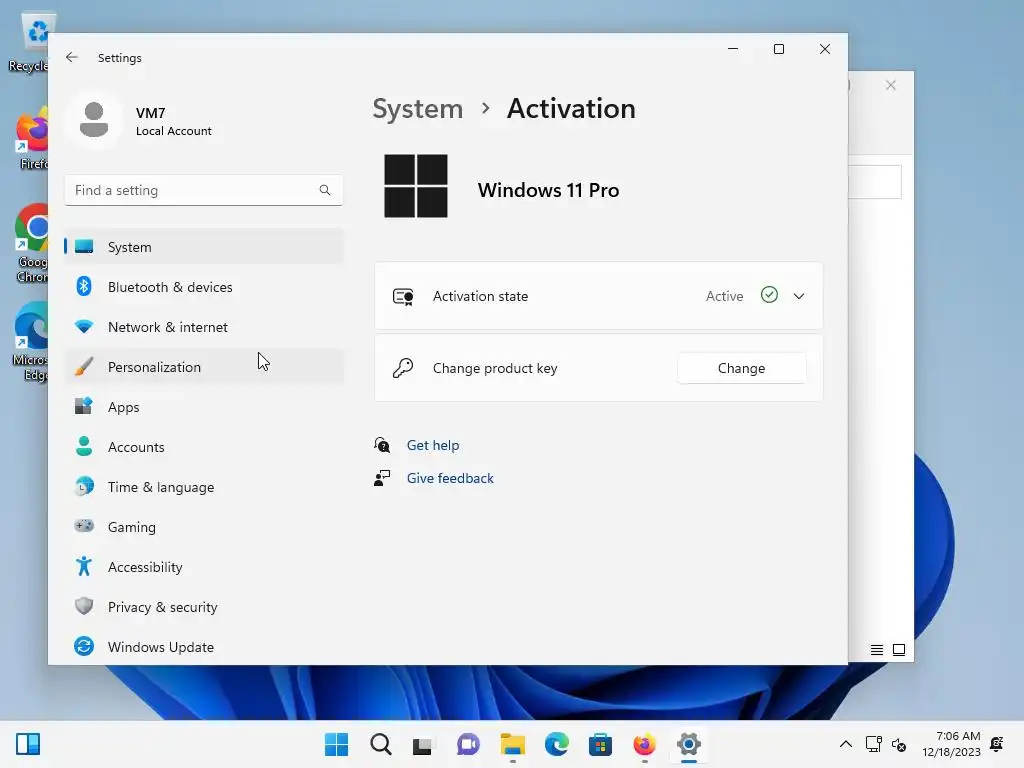Click the Windows 11 Pro logo
The height and width of the screenshot is (768, 1024).
(x=416, y=186)
